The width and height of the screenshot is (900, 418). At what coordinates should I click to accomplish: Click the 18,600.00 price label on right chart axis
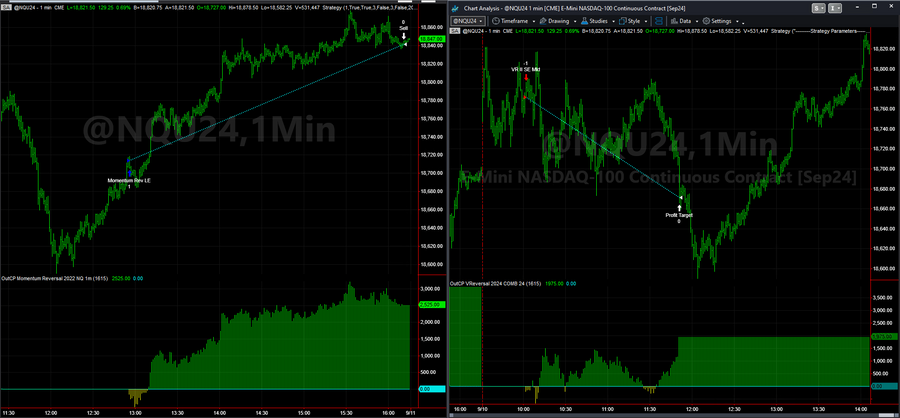click(883, 268)
